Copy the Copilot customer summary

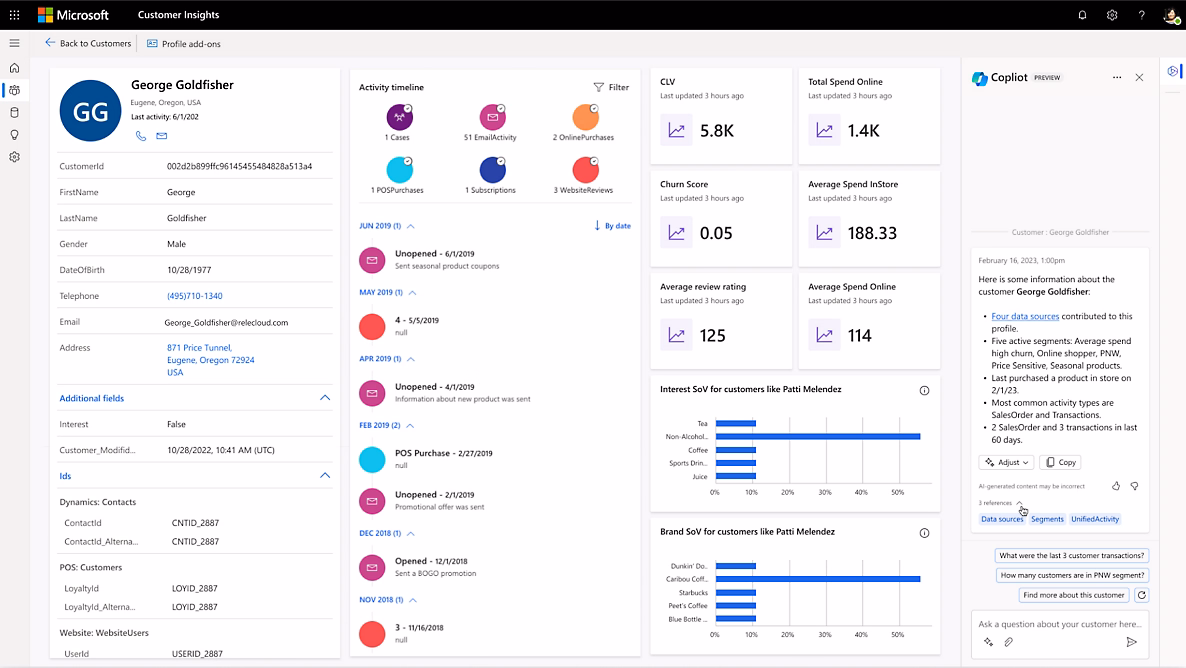1059,461
